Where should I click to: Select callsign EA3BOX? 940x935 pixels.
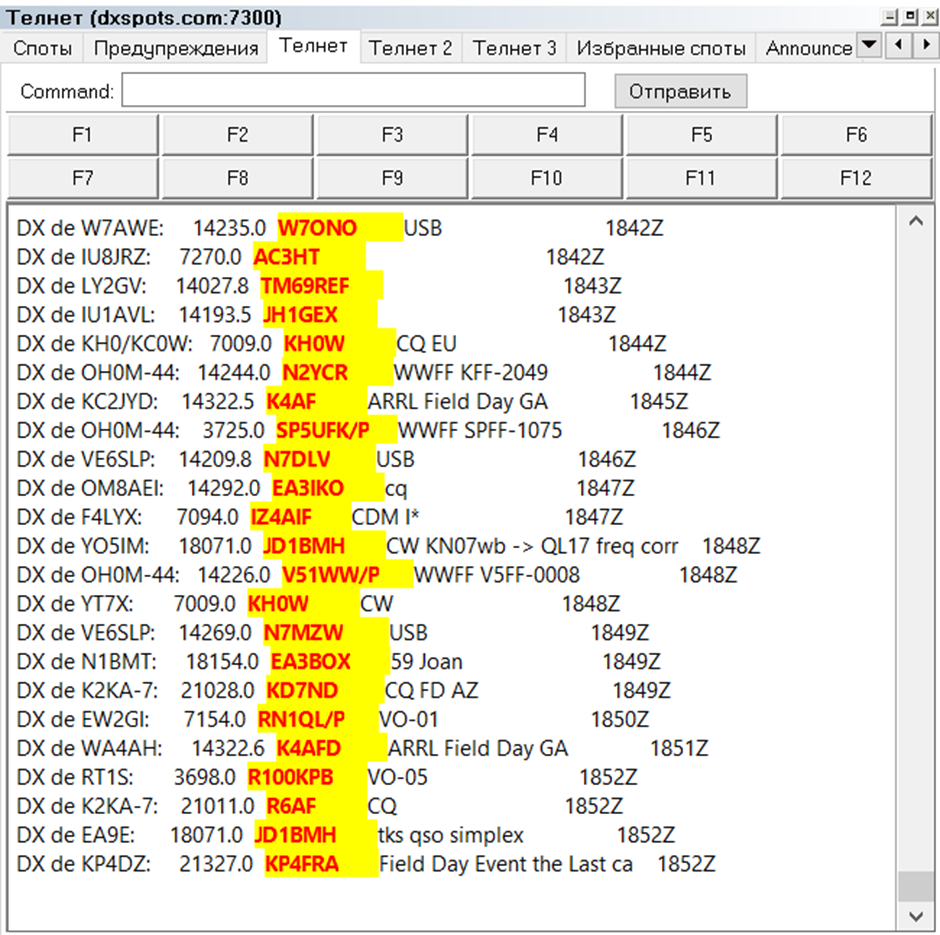click(x=310, y=662)
